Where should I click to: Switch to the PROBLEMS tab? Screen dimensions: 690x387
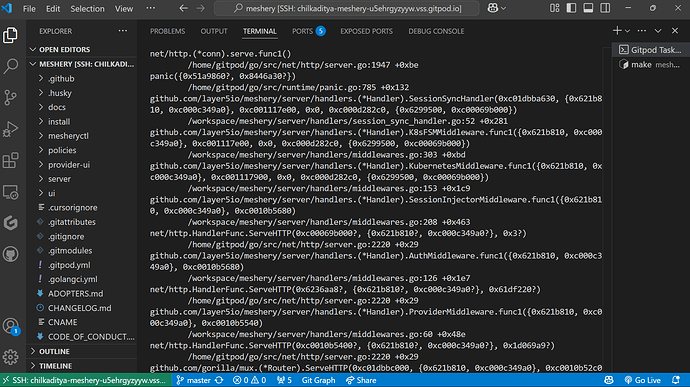click(x=167, y=31)
